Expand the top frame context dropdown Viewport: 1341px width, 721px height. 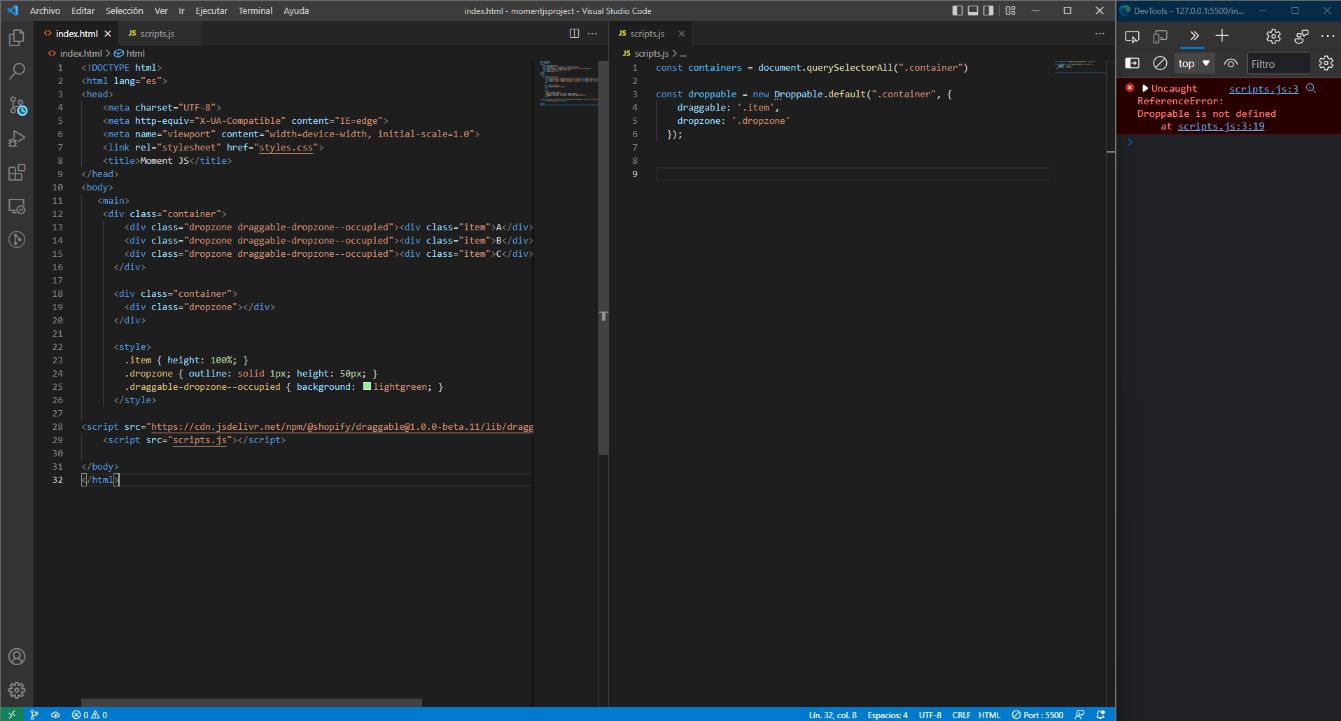1192,62
